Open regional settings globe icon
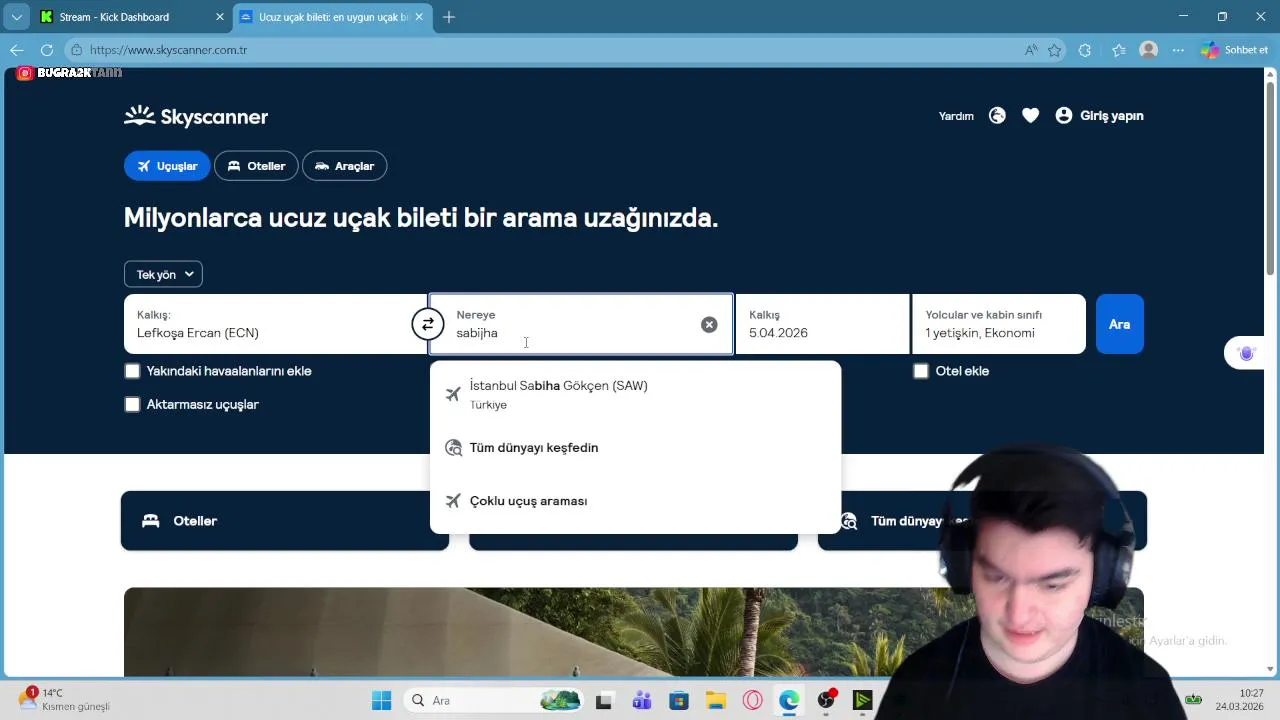The height and width of the screenshot is (720, 1280). click(x=997, y=116)
